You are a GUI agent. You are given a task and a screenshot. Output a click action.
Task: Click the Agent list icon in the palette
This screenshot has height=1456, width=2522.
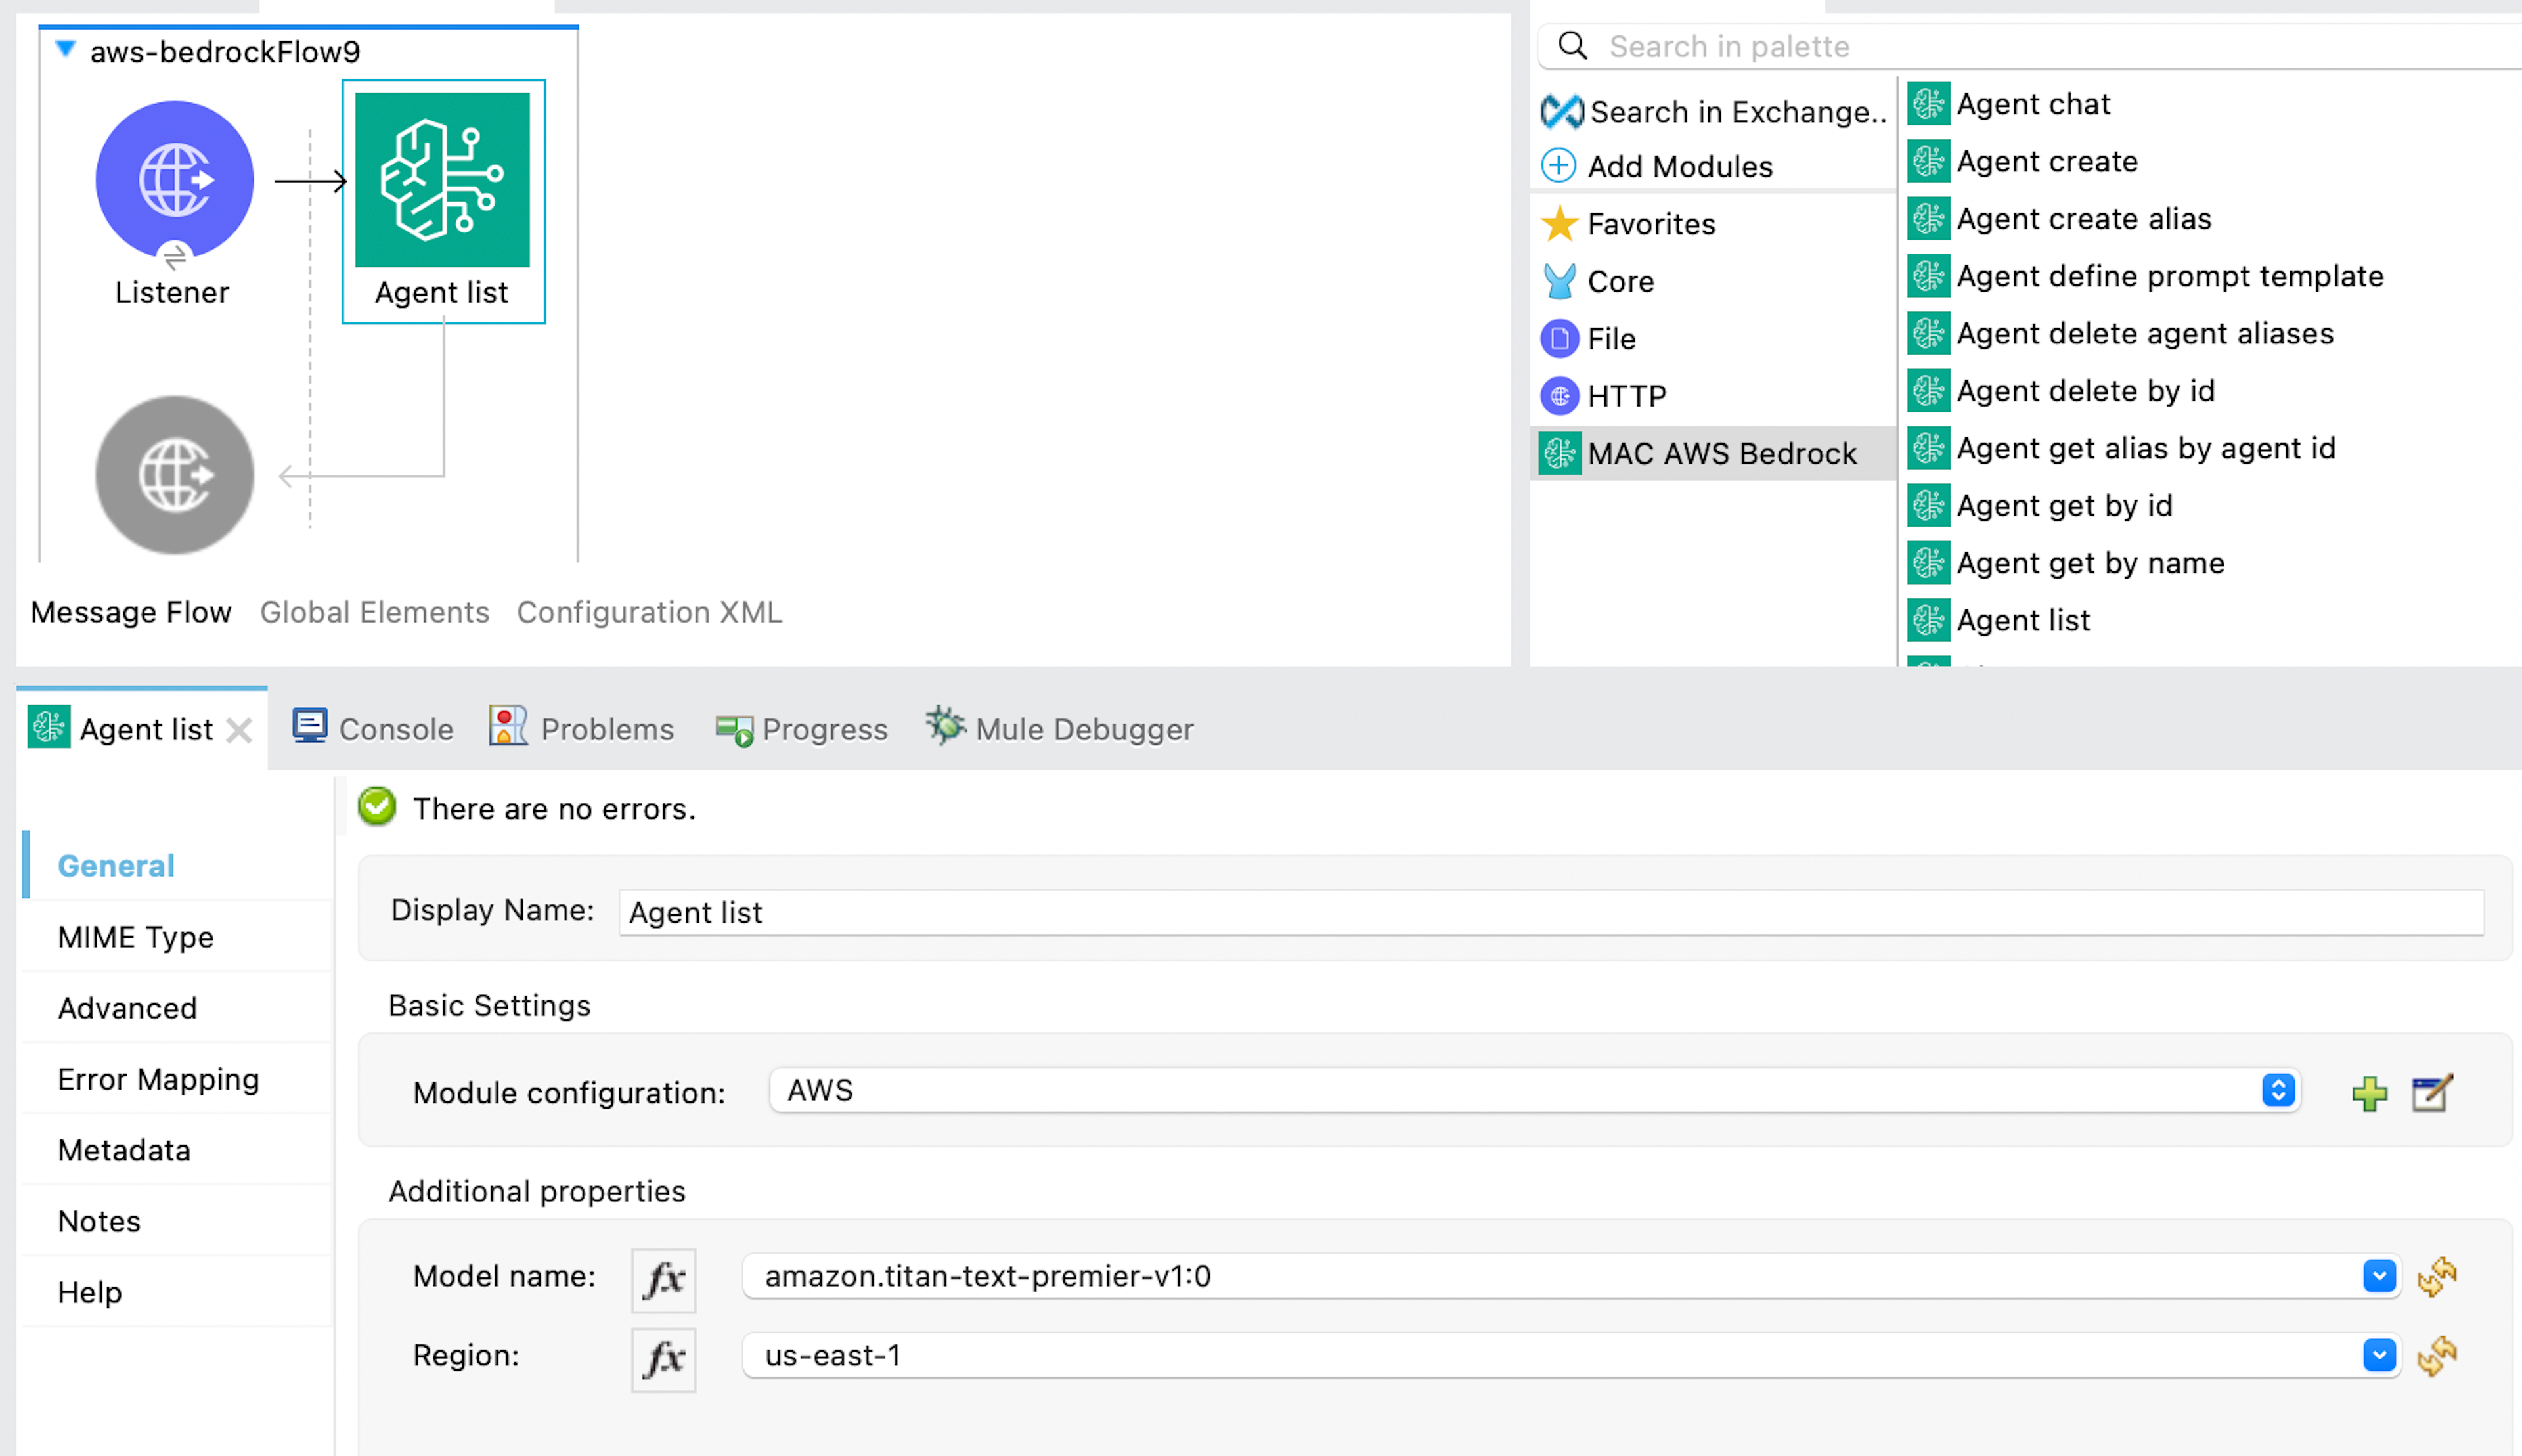pos(1928,620)
